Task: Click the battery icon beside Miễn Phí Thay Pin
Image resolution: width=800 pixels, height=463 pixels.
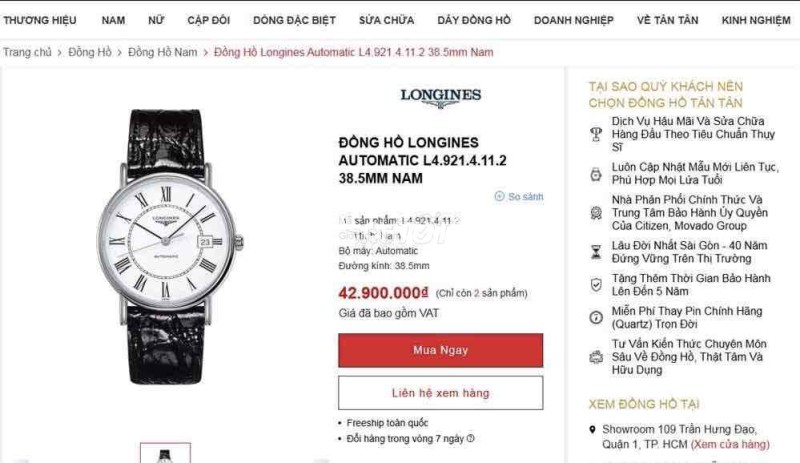Action: (596, 318)
